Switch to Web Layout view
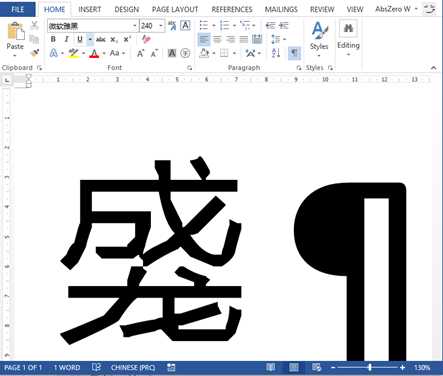This screenshot has height=376, width=443. coord(316,368)
